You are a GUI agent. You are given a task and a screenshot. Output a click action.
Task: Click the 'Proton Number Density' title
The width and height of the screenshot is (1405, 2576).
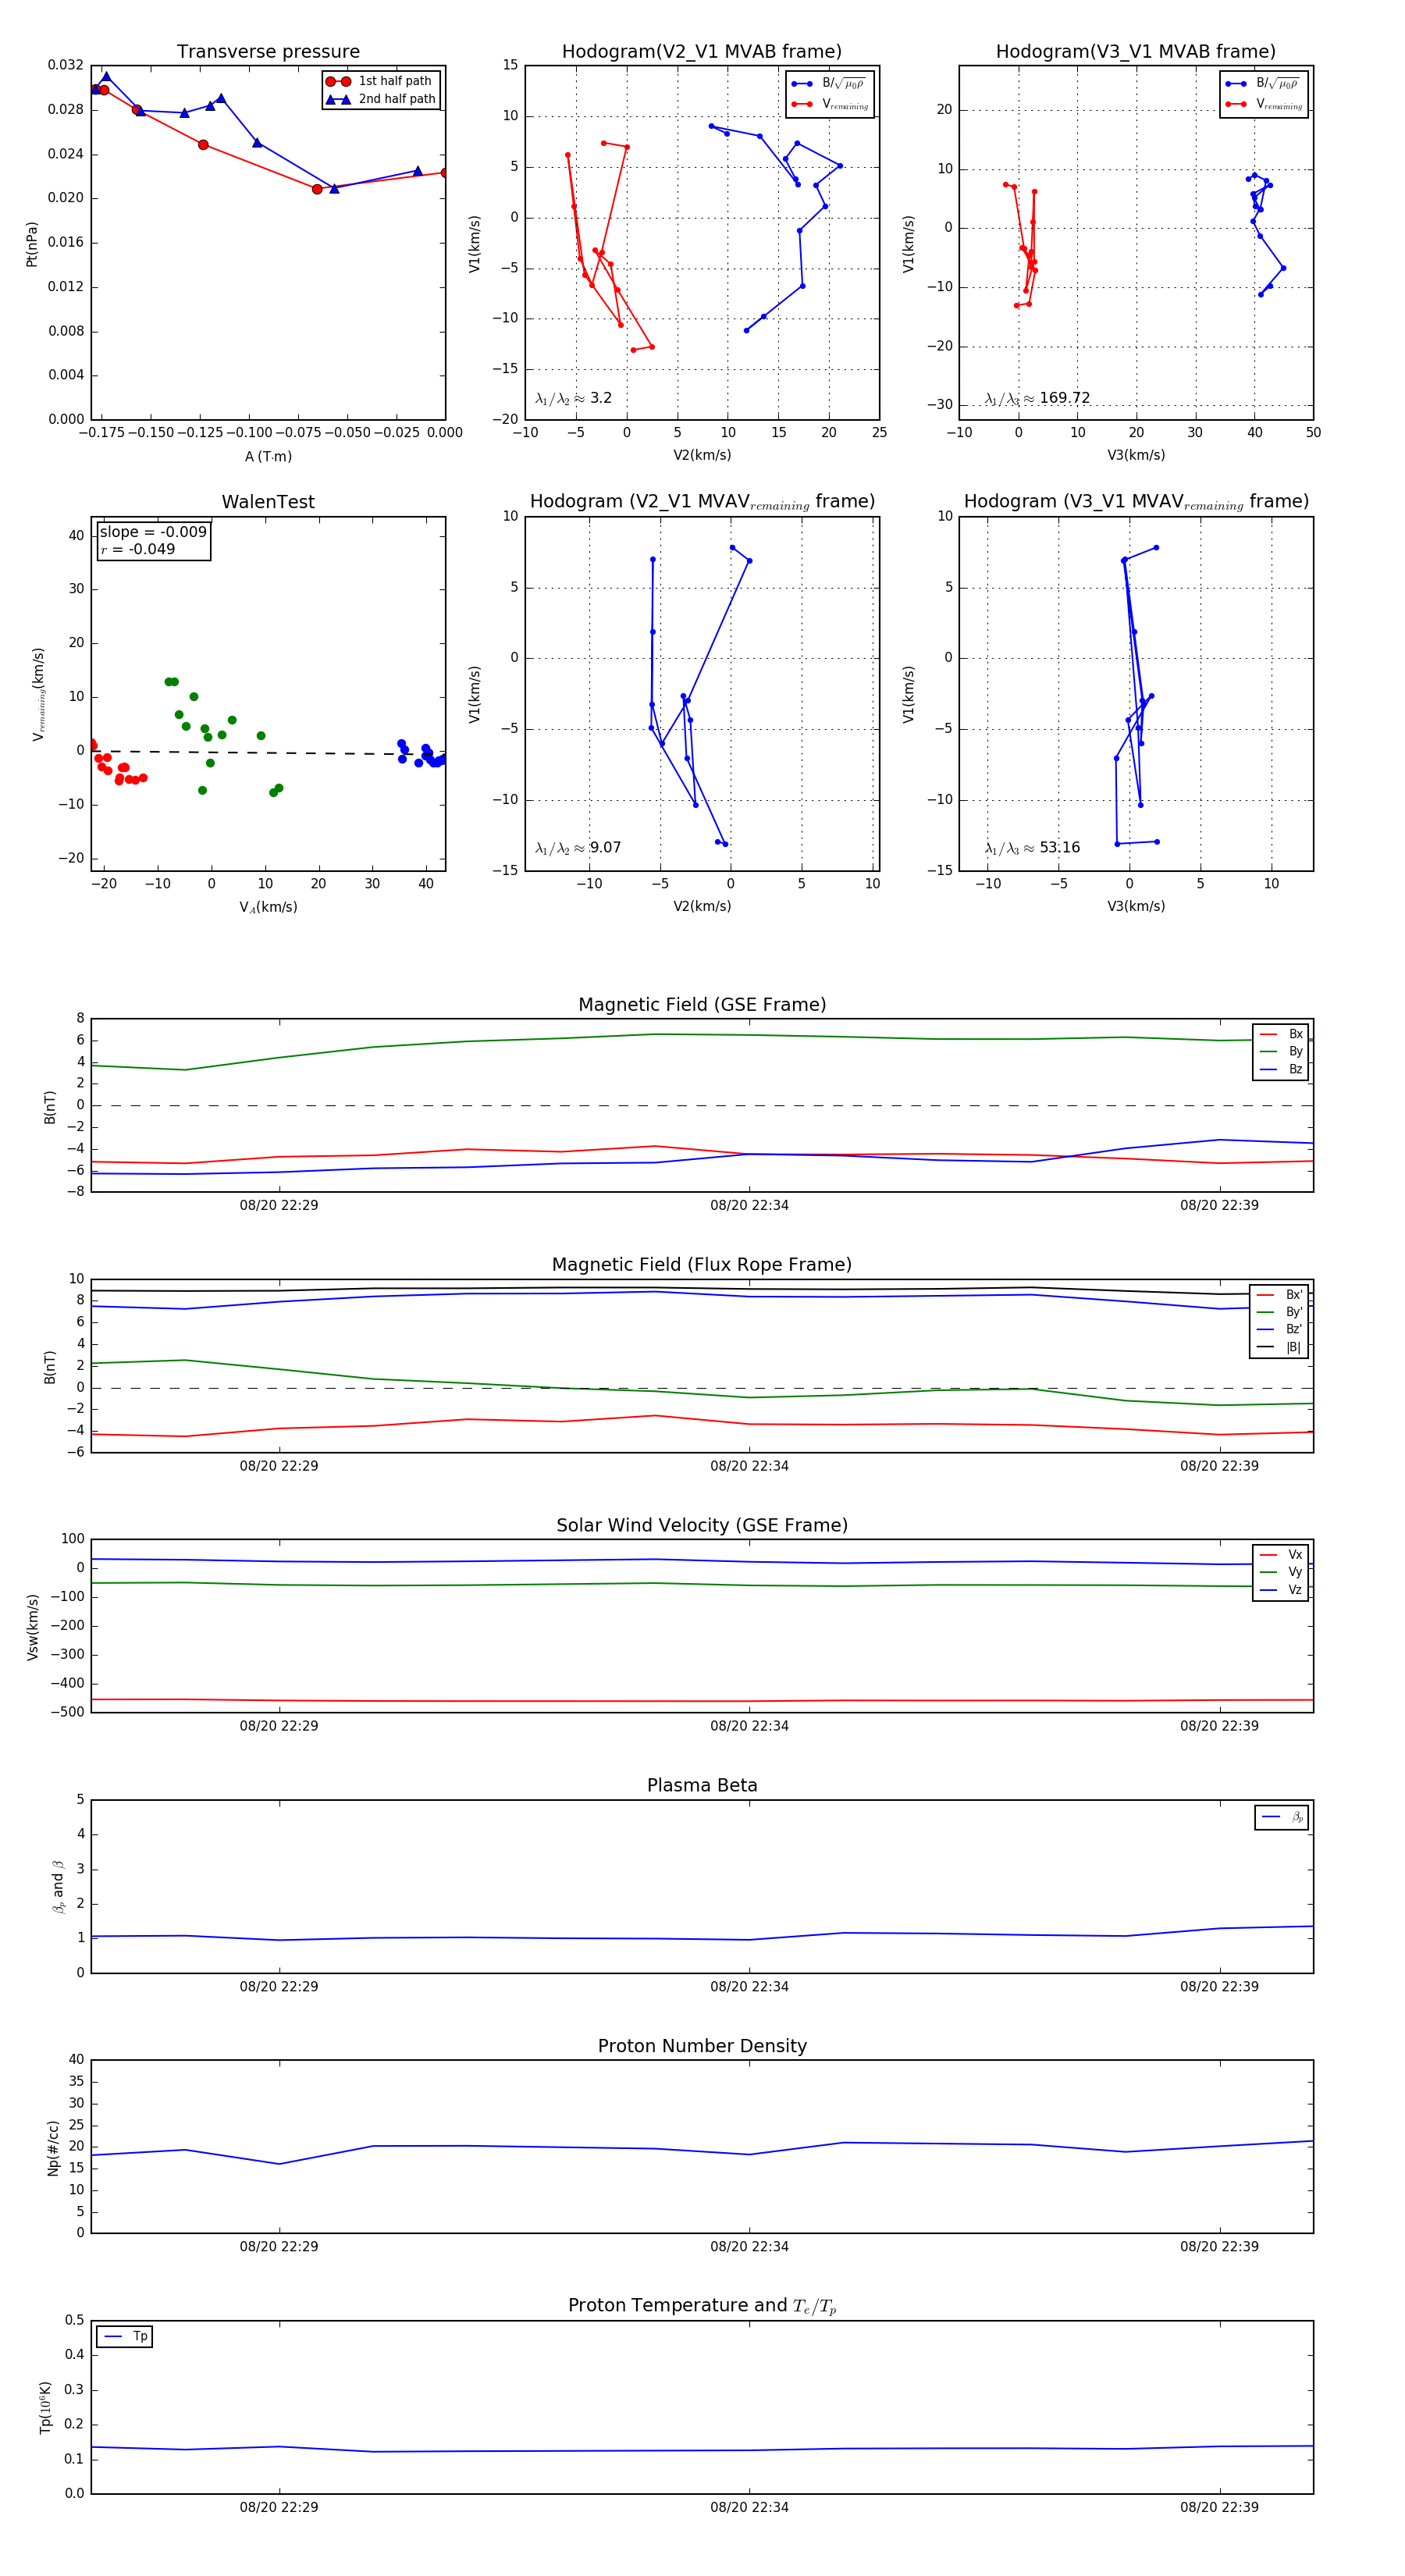pos(702,2046)
